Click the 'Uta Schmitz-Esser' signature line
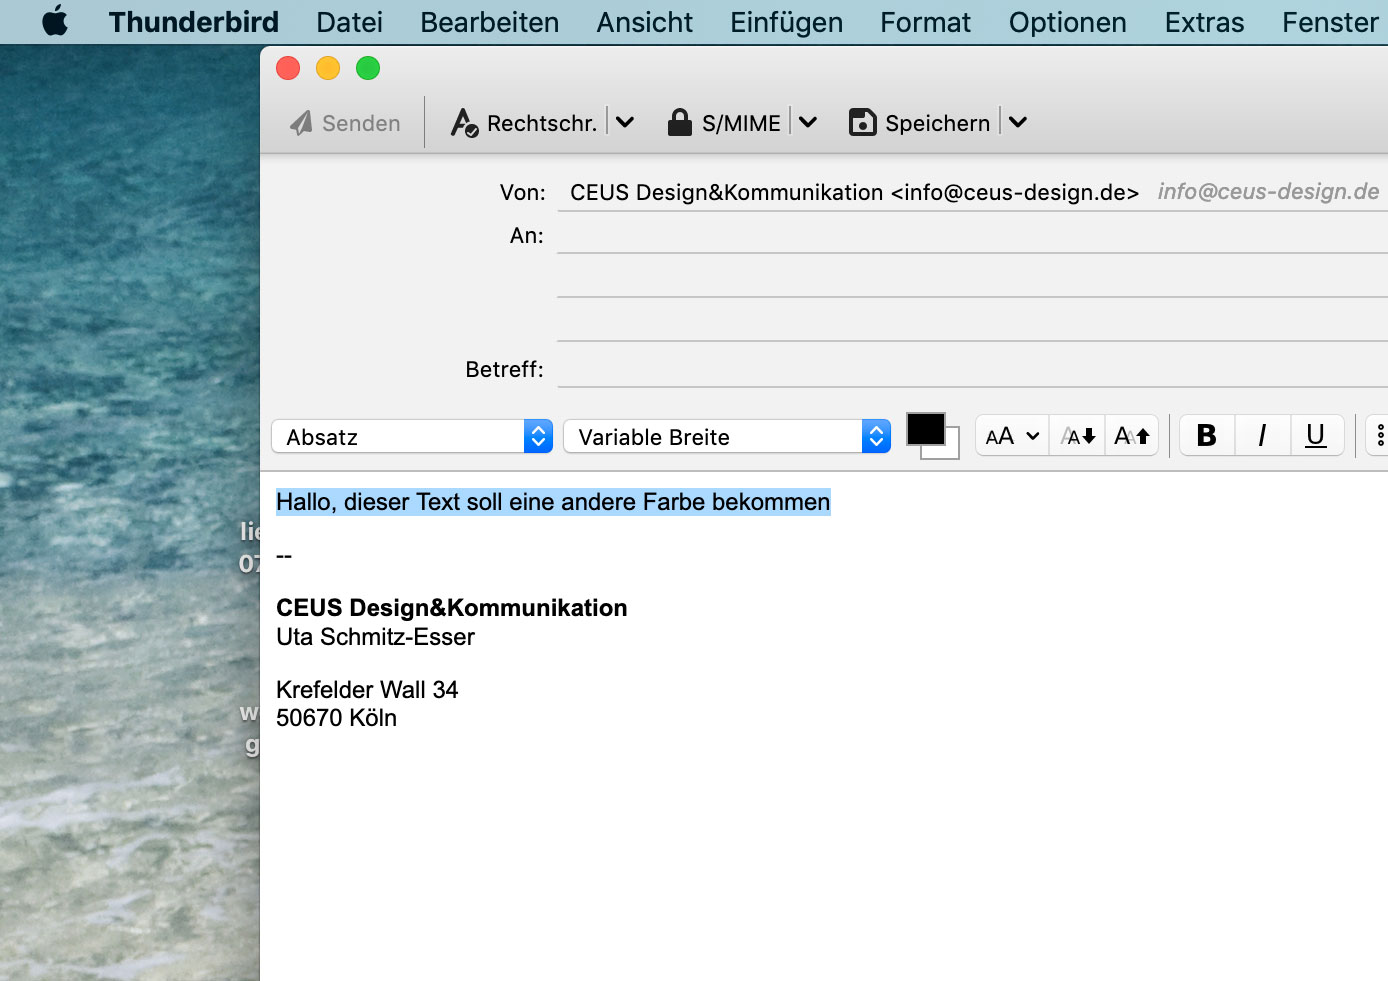Screen dimensions: 1388x981 coord(375,637)
